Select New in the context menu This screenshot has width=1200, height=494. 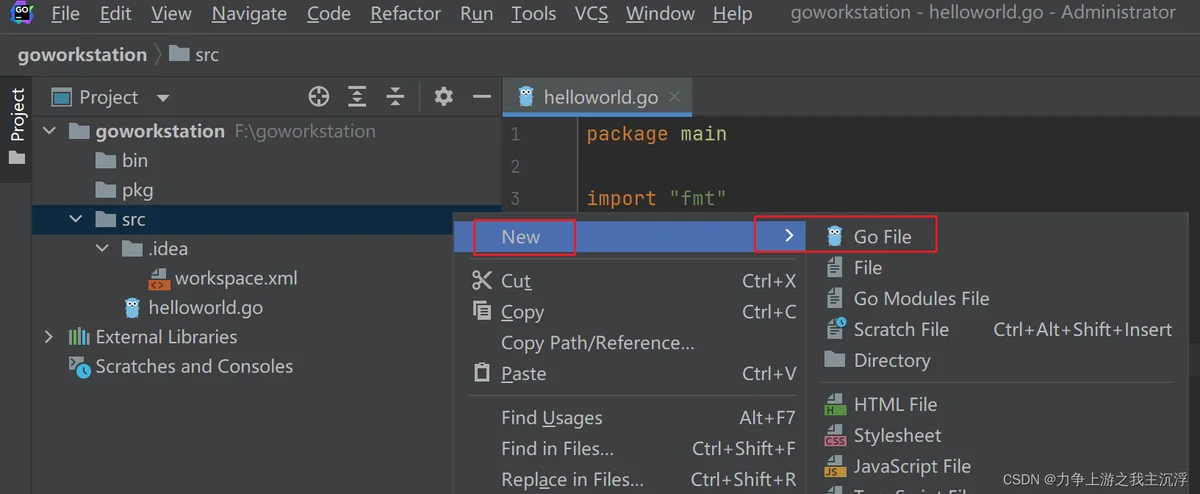[x=630, y=237]
